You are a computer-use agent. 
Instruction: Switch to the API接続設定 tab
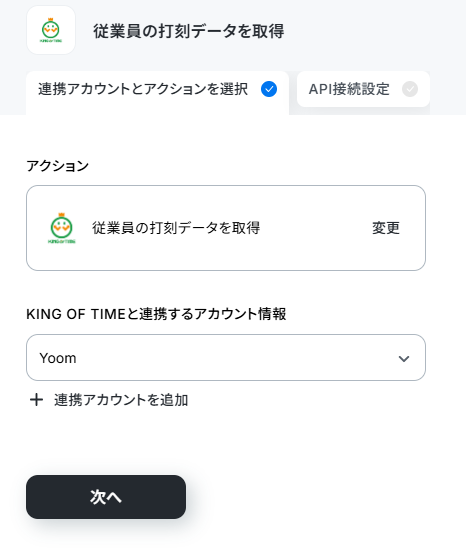pos(363,89)
